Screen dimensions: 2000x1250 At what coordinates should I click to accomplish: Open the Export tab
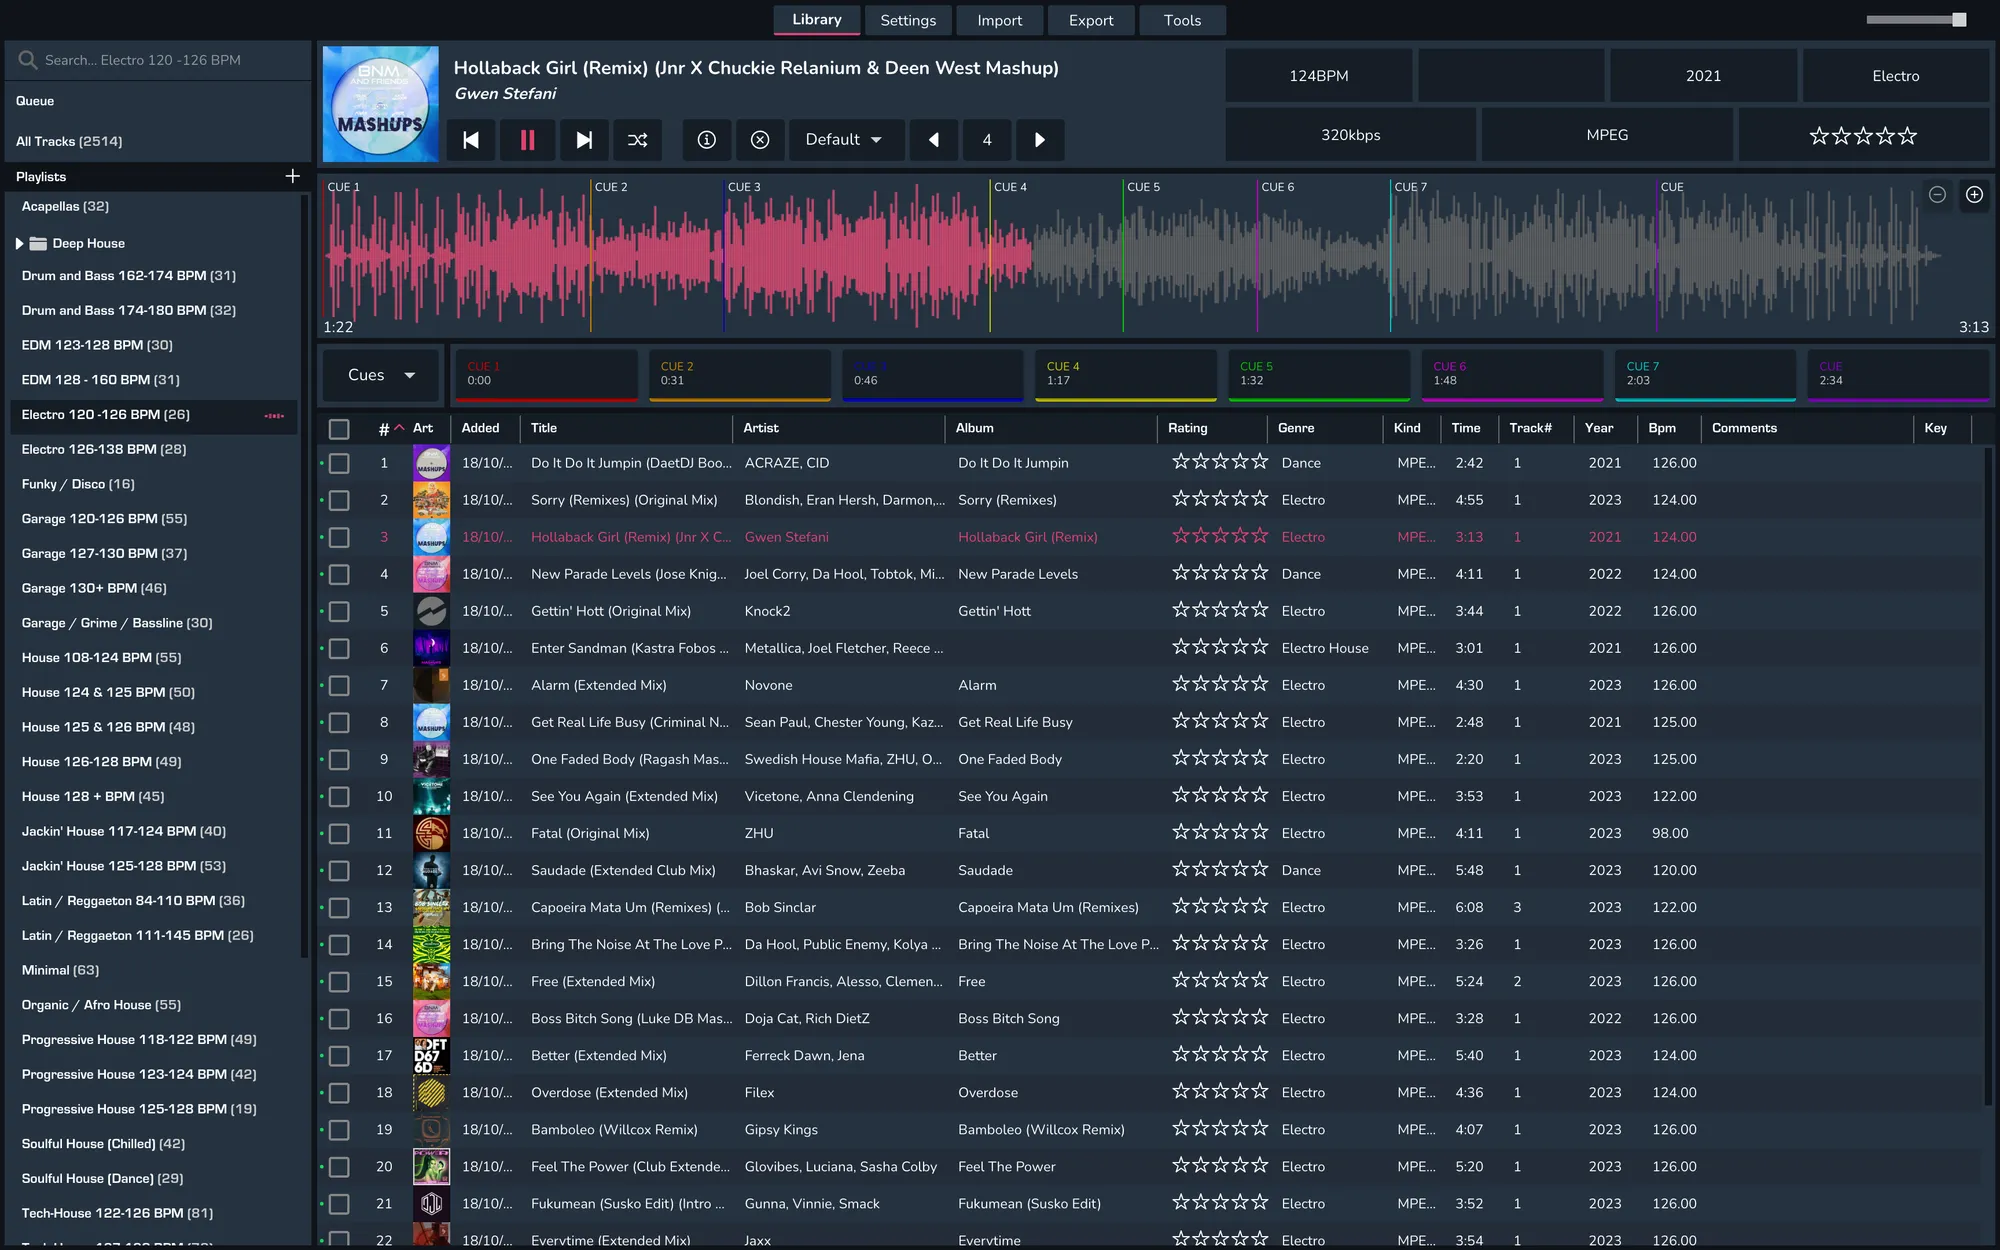point(1090,20)
